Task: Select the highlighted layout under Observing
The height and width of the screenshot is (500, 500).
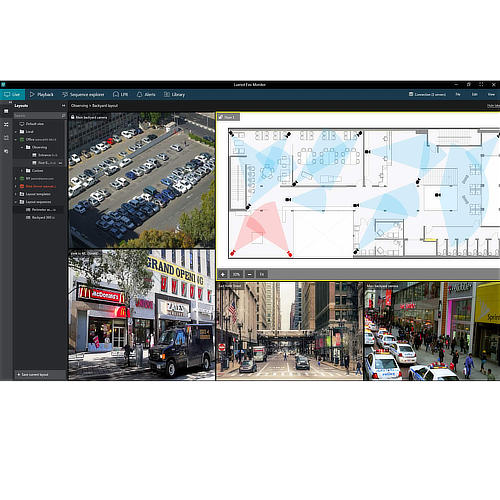Action: [44, 163]
